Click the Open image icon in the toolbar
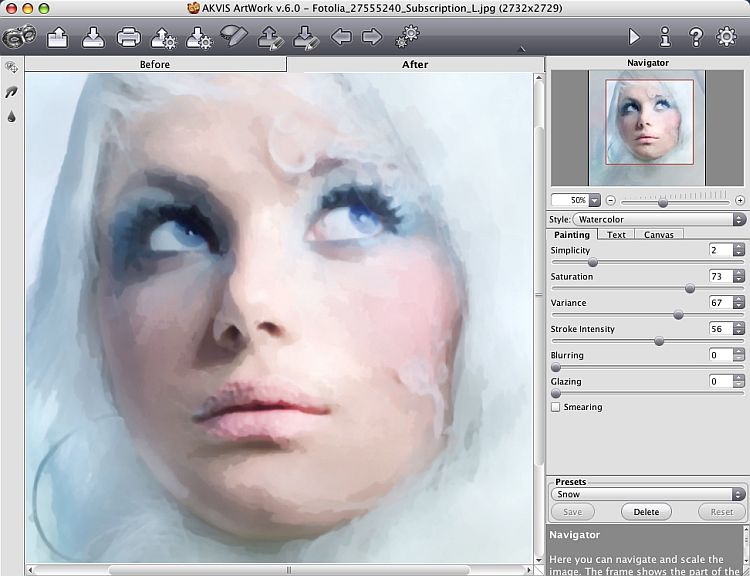Image resolution: width=750 pixels, height=576 pixels. [x=57, y=38]
